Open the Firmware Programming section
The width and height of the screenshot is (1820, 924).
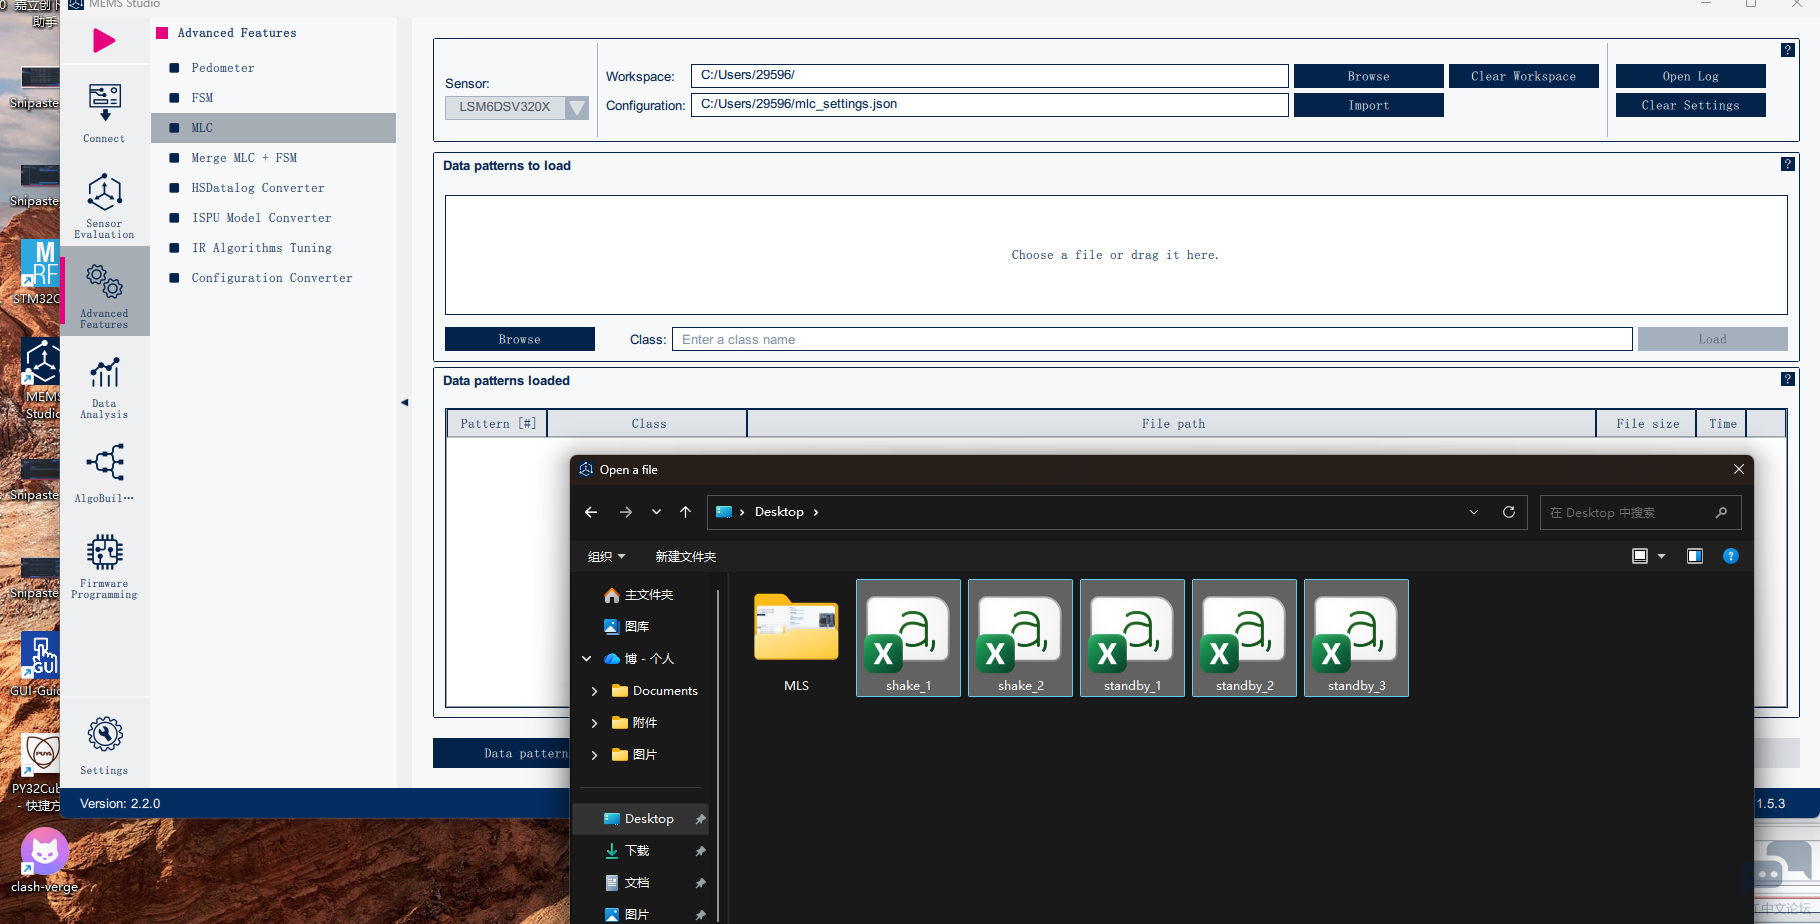coord(104,565)
